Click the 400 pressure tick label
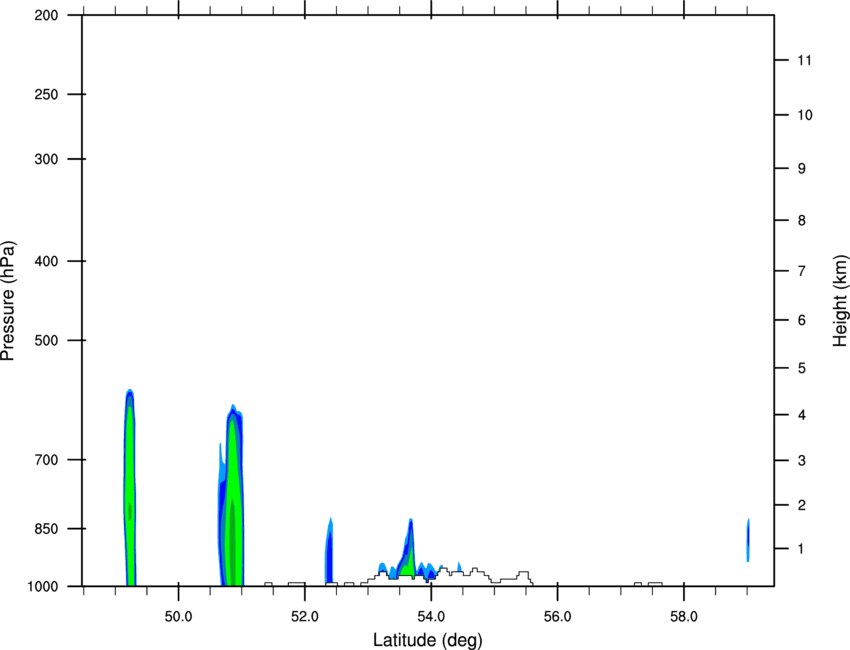This screenshot has width=850, height=650. pyautogui.click(x=46, y=261)
